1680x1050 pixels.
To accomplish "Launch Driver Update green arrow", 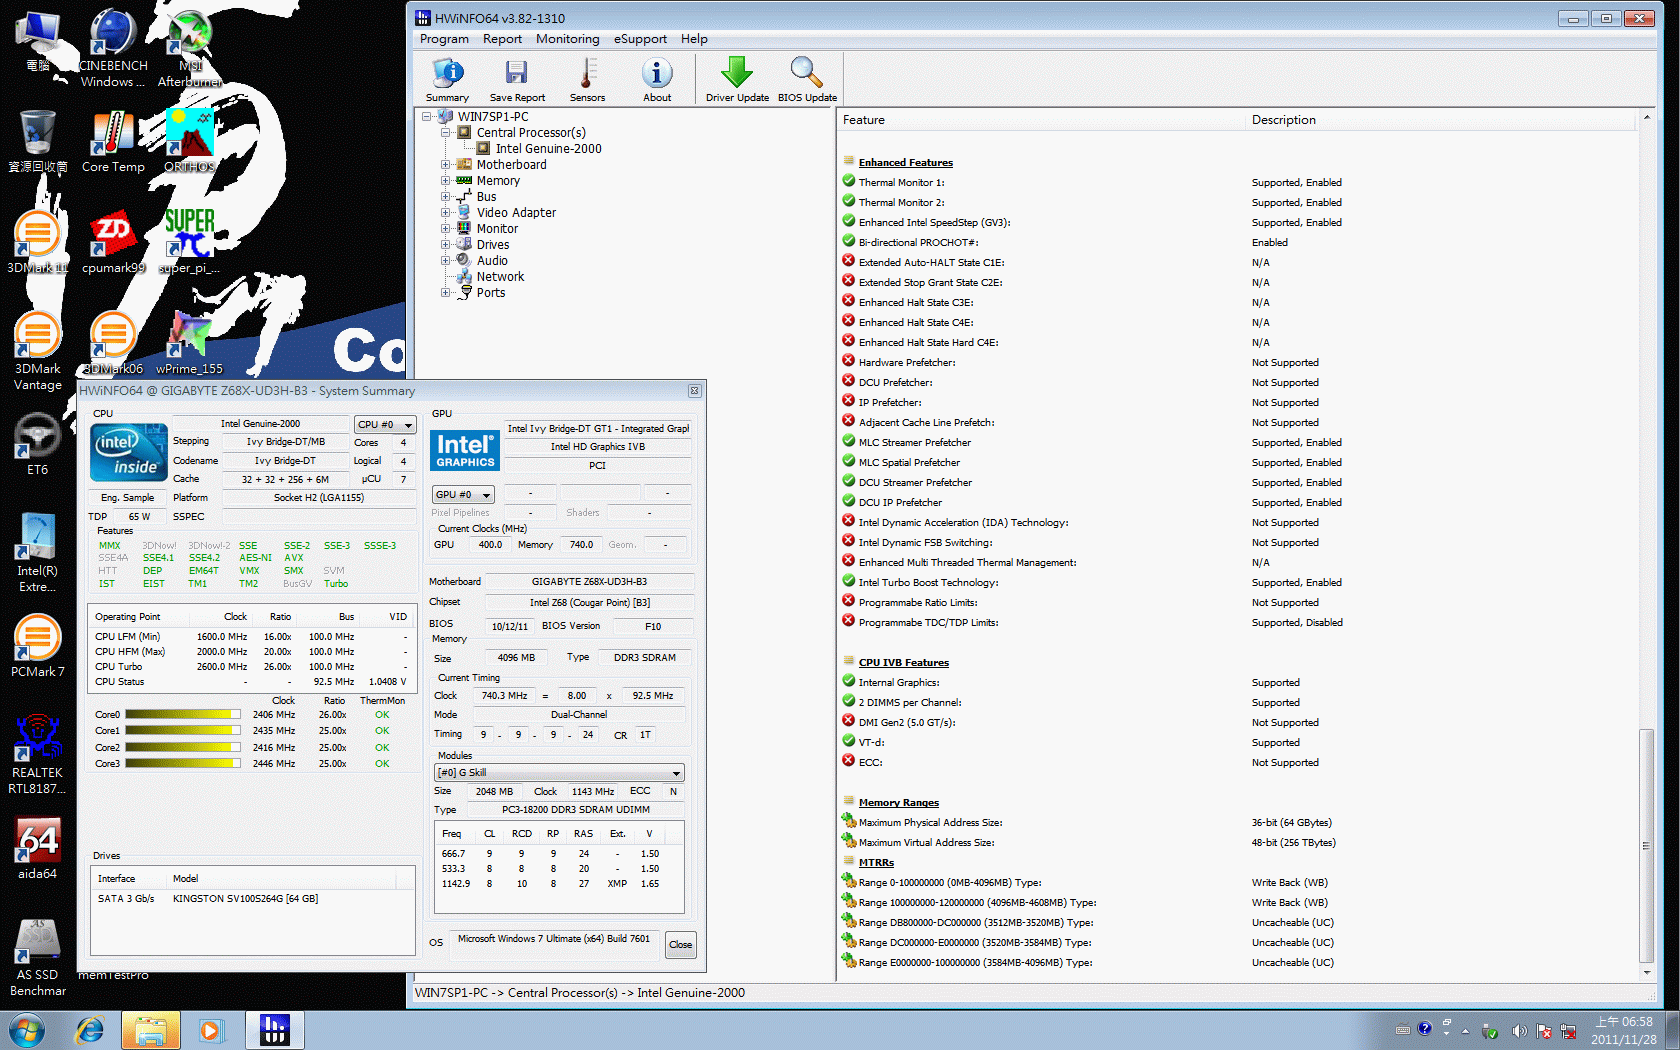I will (x=737, y=79).
